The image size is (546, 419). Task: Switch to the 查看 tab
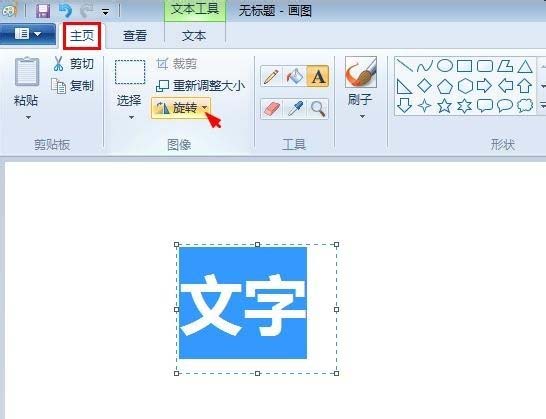(135, 36)
